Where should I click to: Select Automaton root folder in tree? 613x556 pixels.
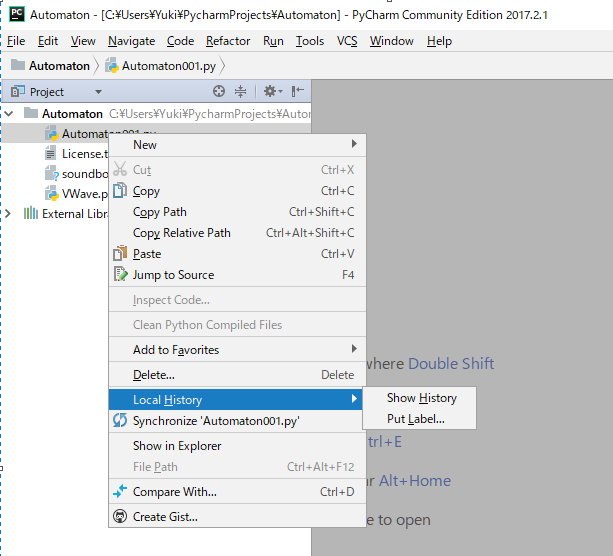point(72,114)
